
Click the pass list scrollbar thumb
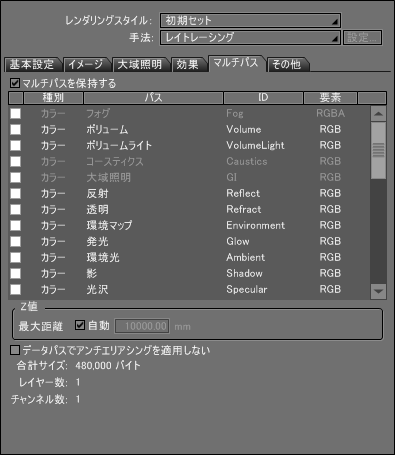[x=378, y=150]
